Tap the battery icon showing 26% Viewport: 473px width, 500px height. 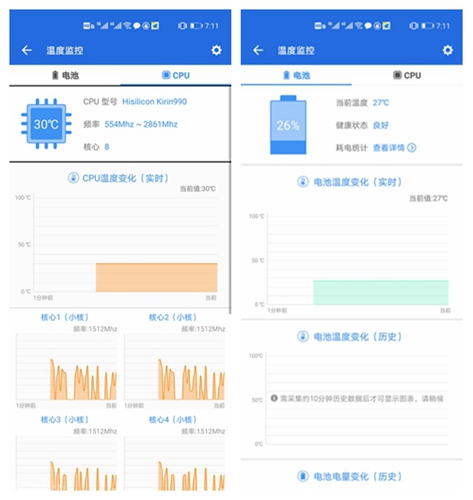click(x=288, y=125)
